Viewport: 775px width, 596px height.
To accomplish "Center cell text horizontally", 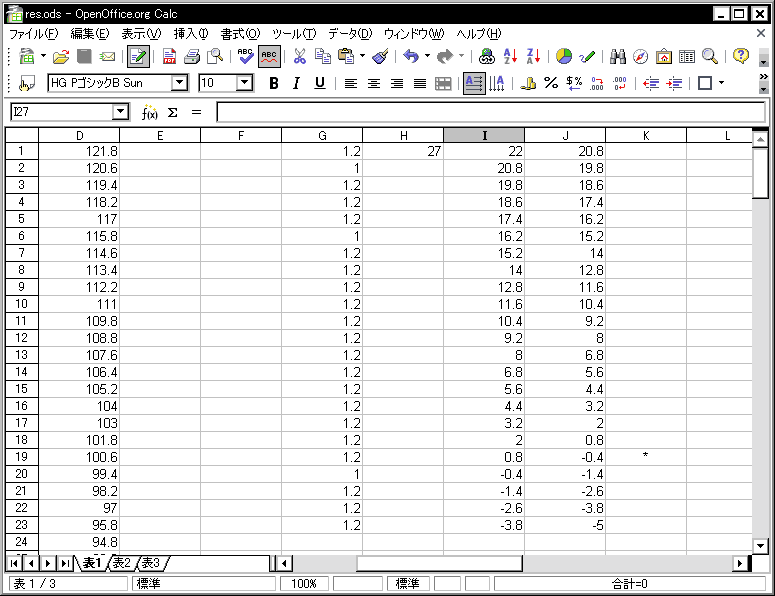I will click(x=374, y=84).
